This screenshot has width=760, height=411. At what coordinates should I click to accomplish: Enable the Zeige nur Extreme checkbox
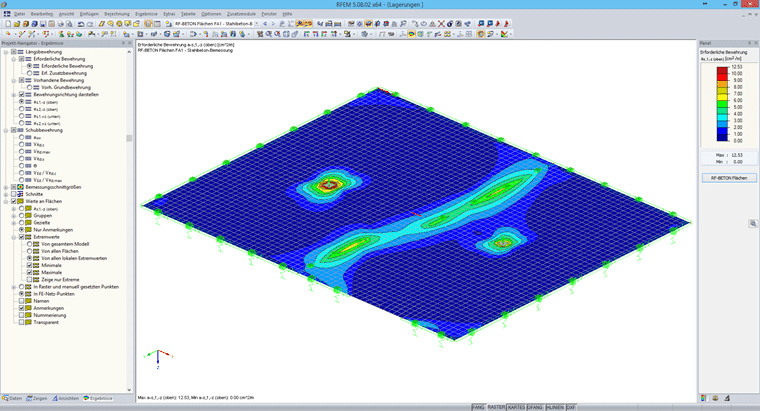30,280
